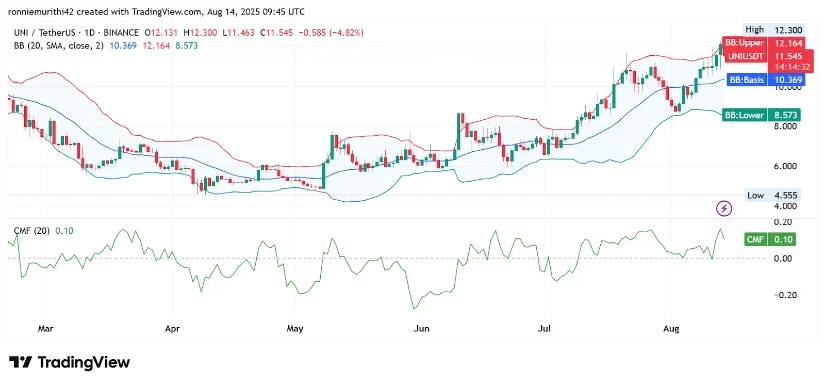Click the Aug label on time axis
The height and width of the screenshot is (385, 825).
pos(671,329)
